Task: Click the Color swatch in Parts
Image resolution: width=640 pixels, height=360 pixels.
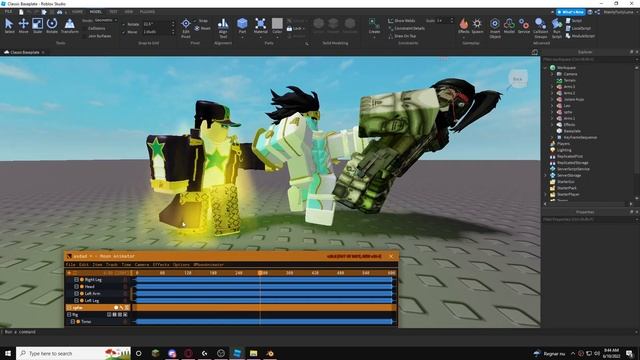Action: [x=277, y=24]
